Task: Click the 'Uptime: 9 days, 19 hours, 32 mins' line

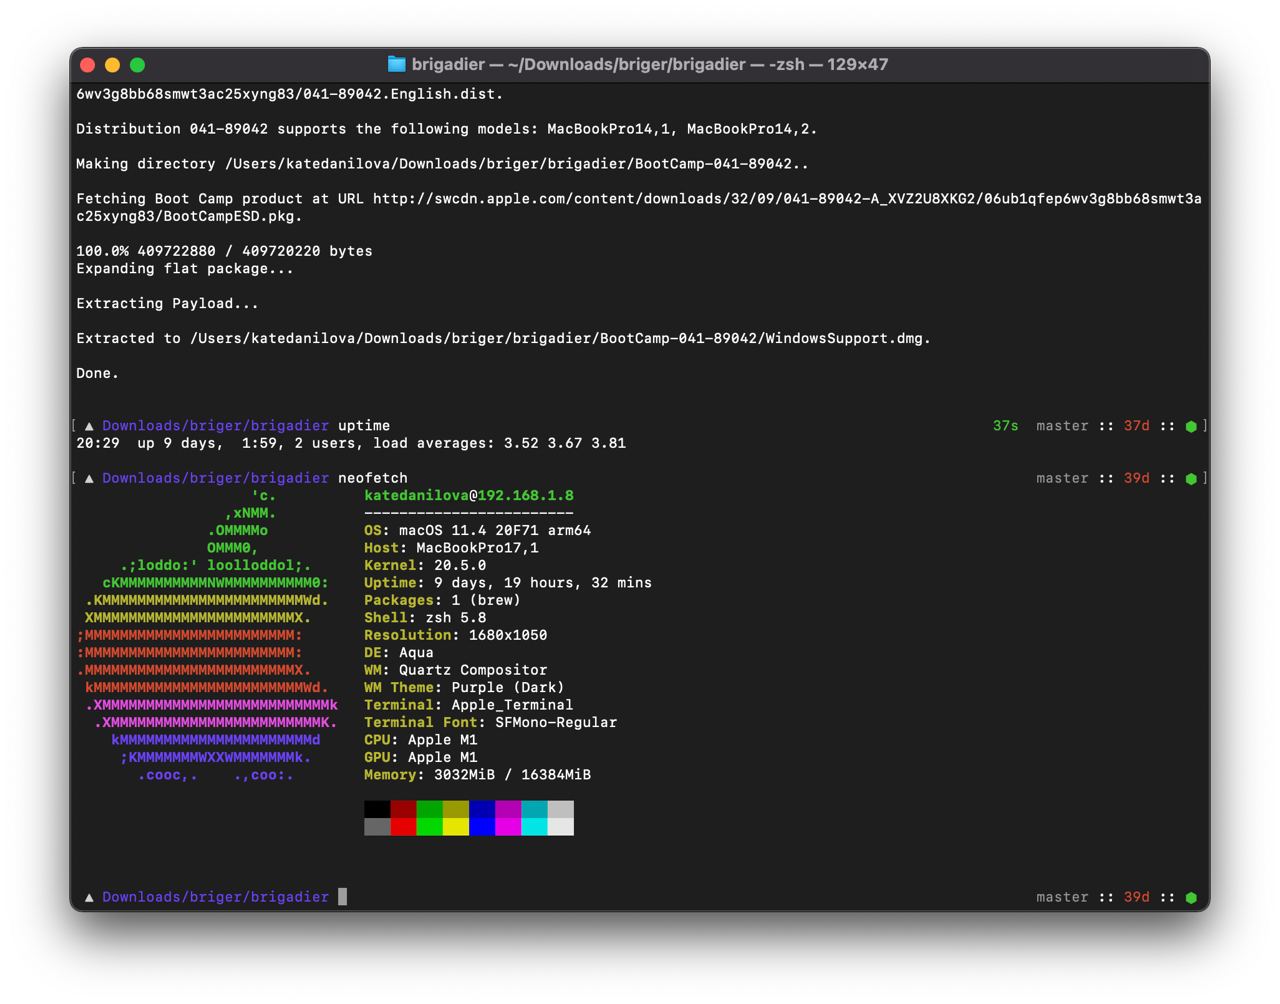Action: click(508, 583)
